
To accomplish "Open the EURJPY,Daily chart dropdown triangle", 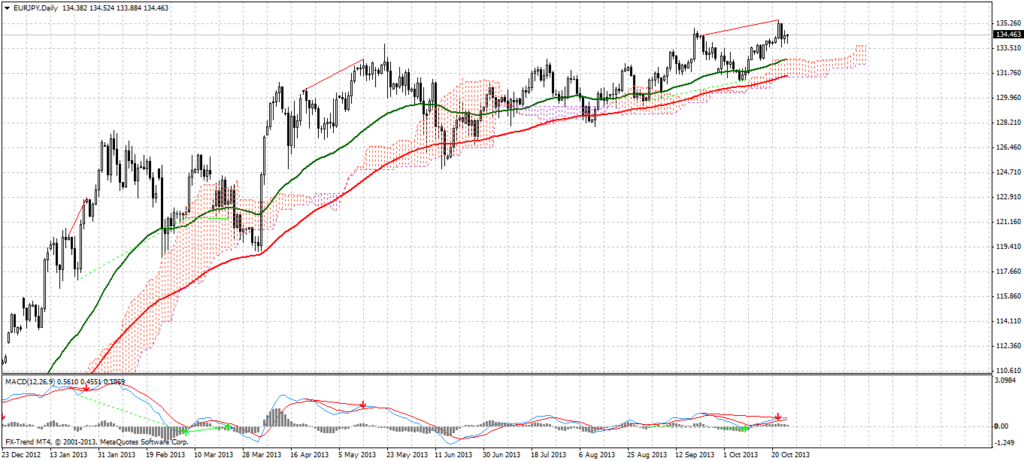I will coord(7,6).
